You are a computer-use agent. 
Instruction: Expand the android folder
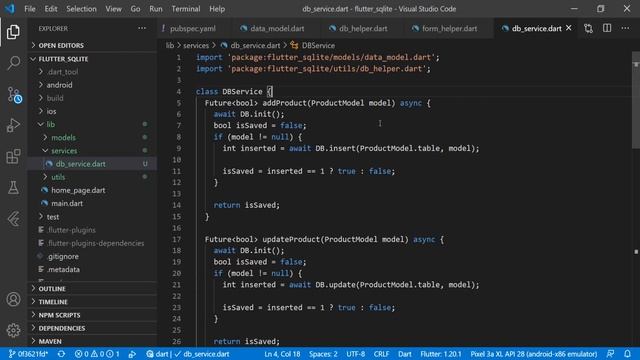click(59, 85)
